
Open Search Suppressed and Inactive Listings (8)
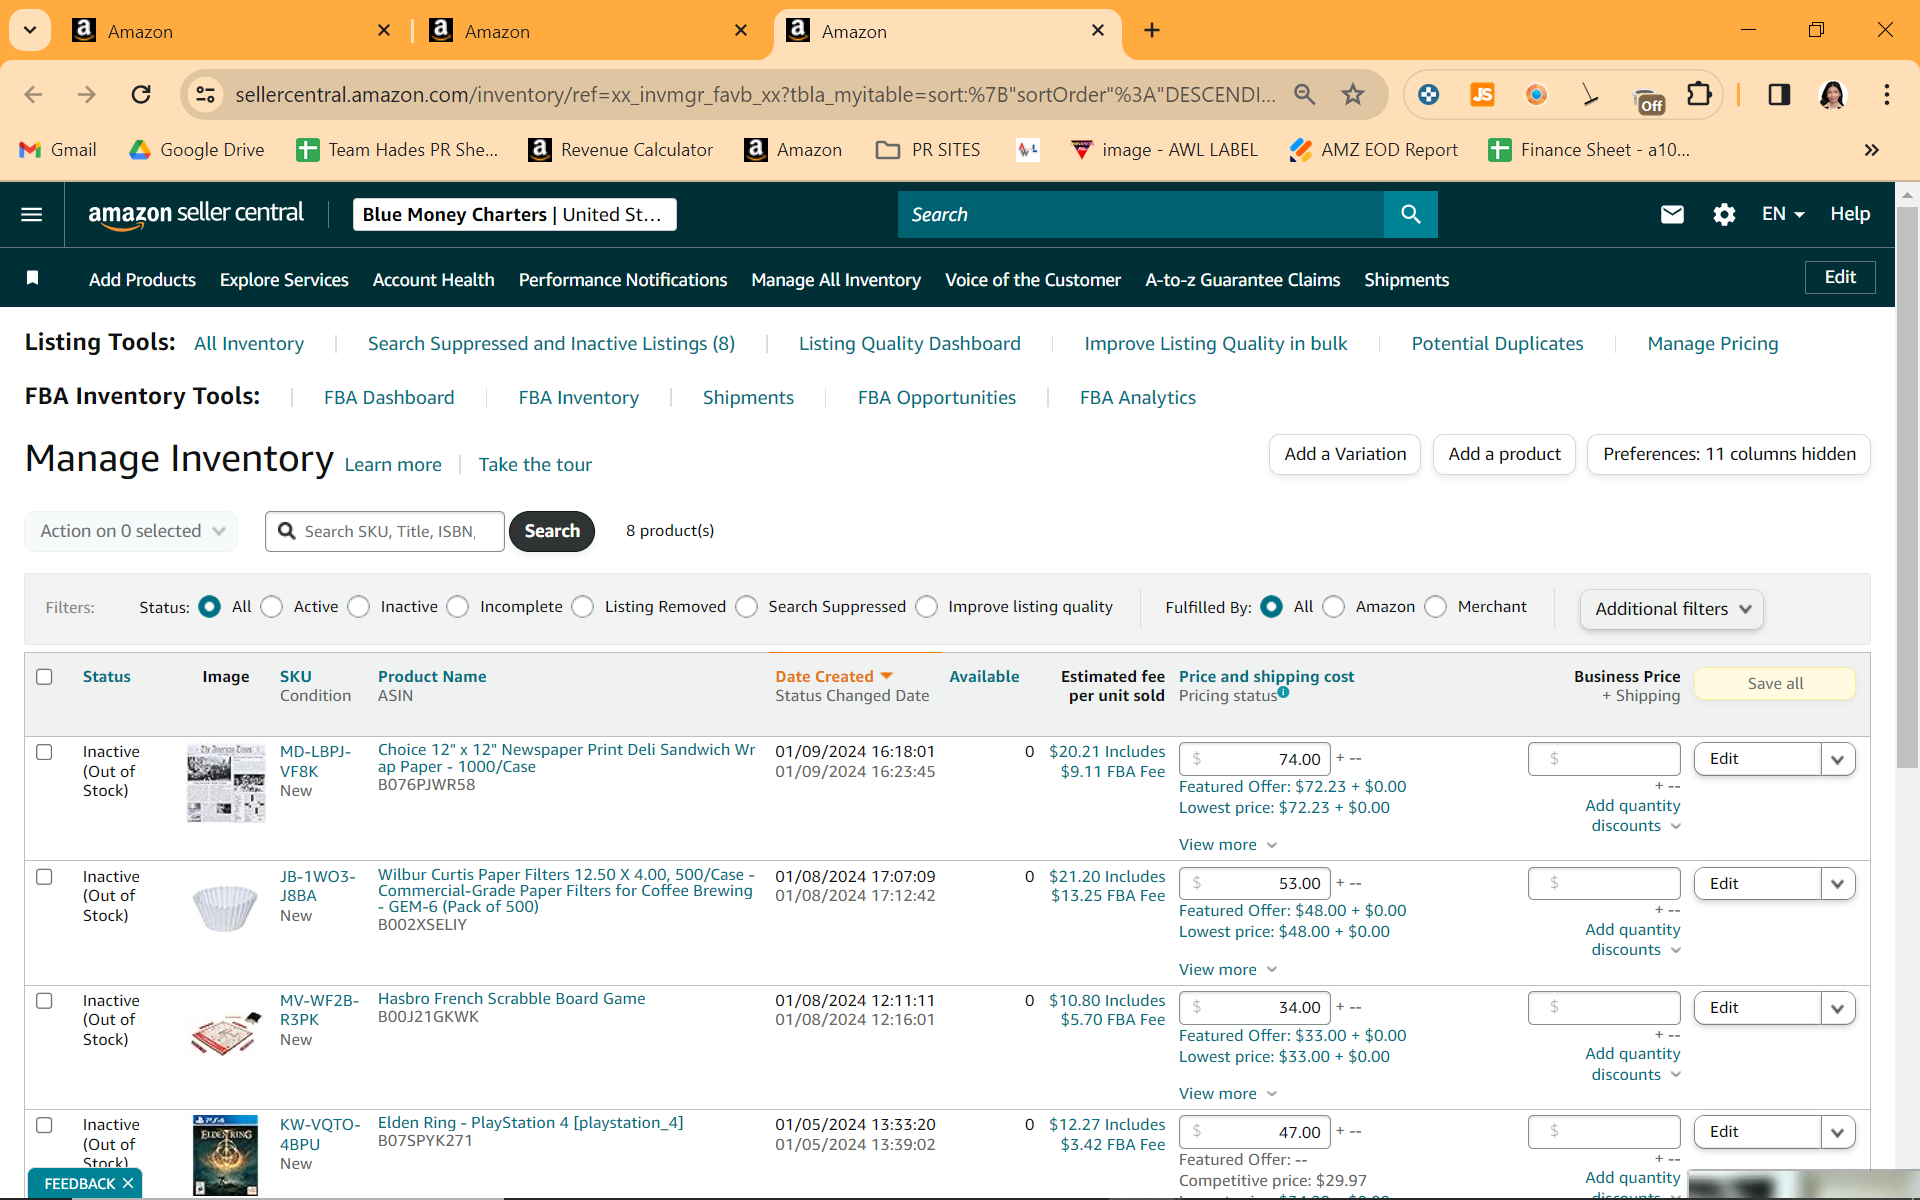click(x=551, y=344)
